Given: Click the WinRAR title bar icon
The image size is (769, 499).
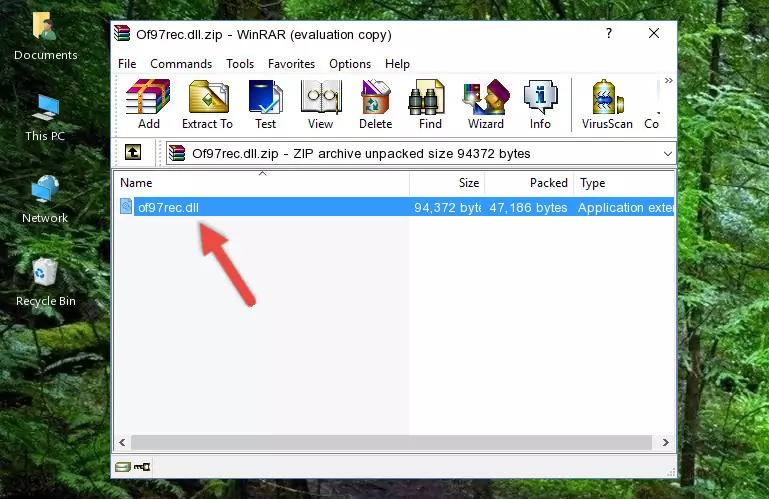Looking at the screenshot, I should point(122,33).
